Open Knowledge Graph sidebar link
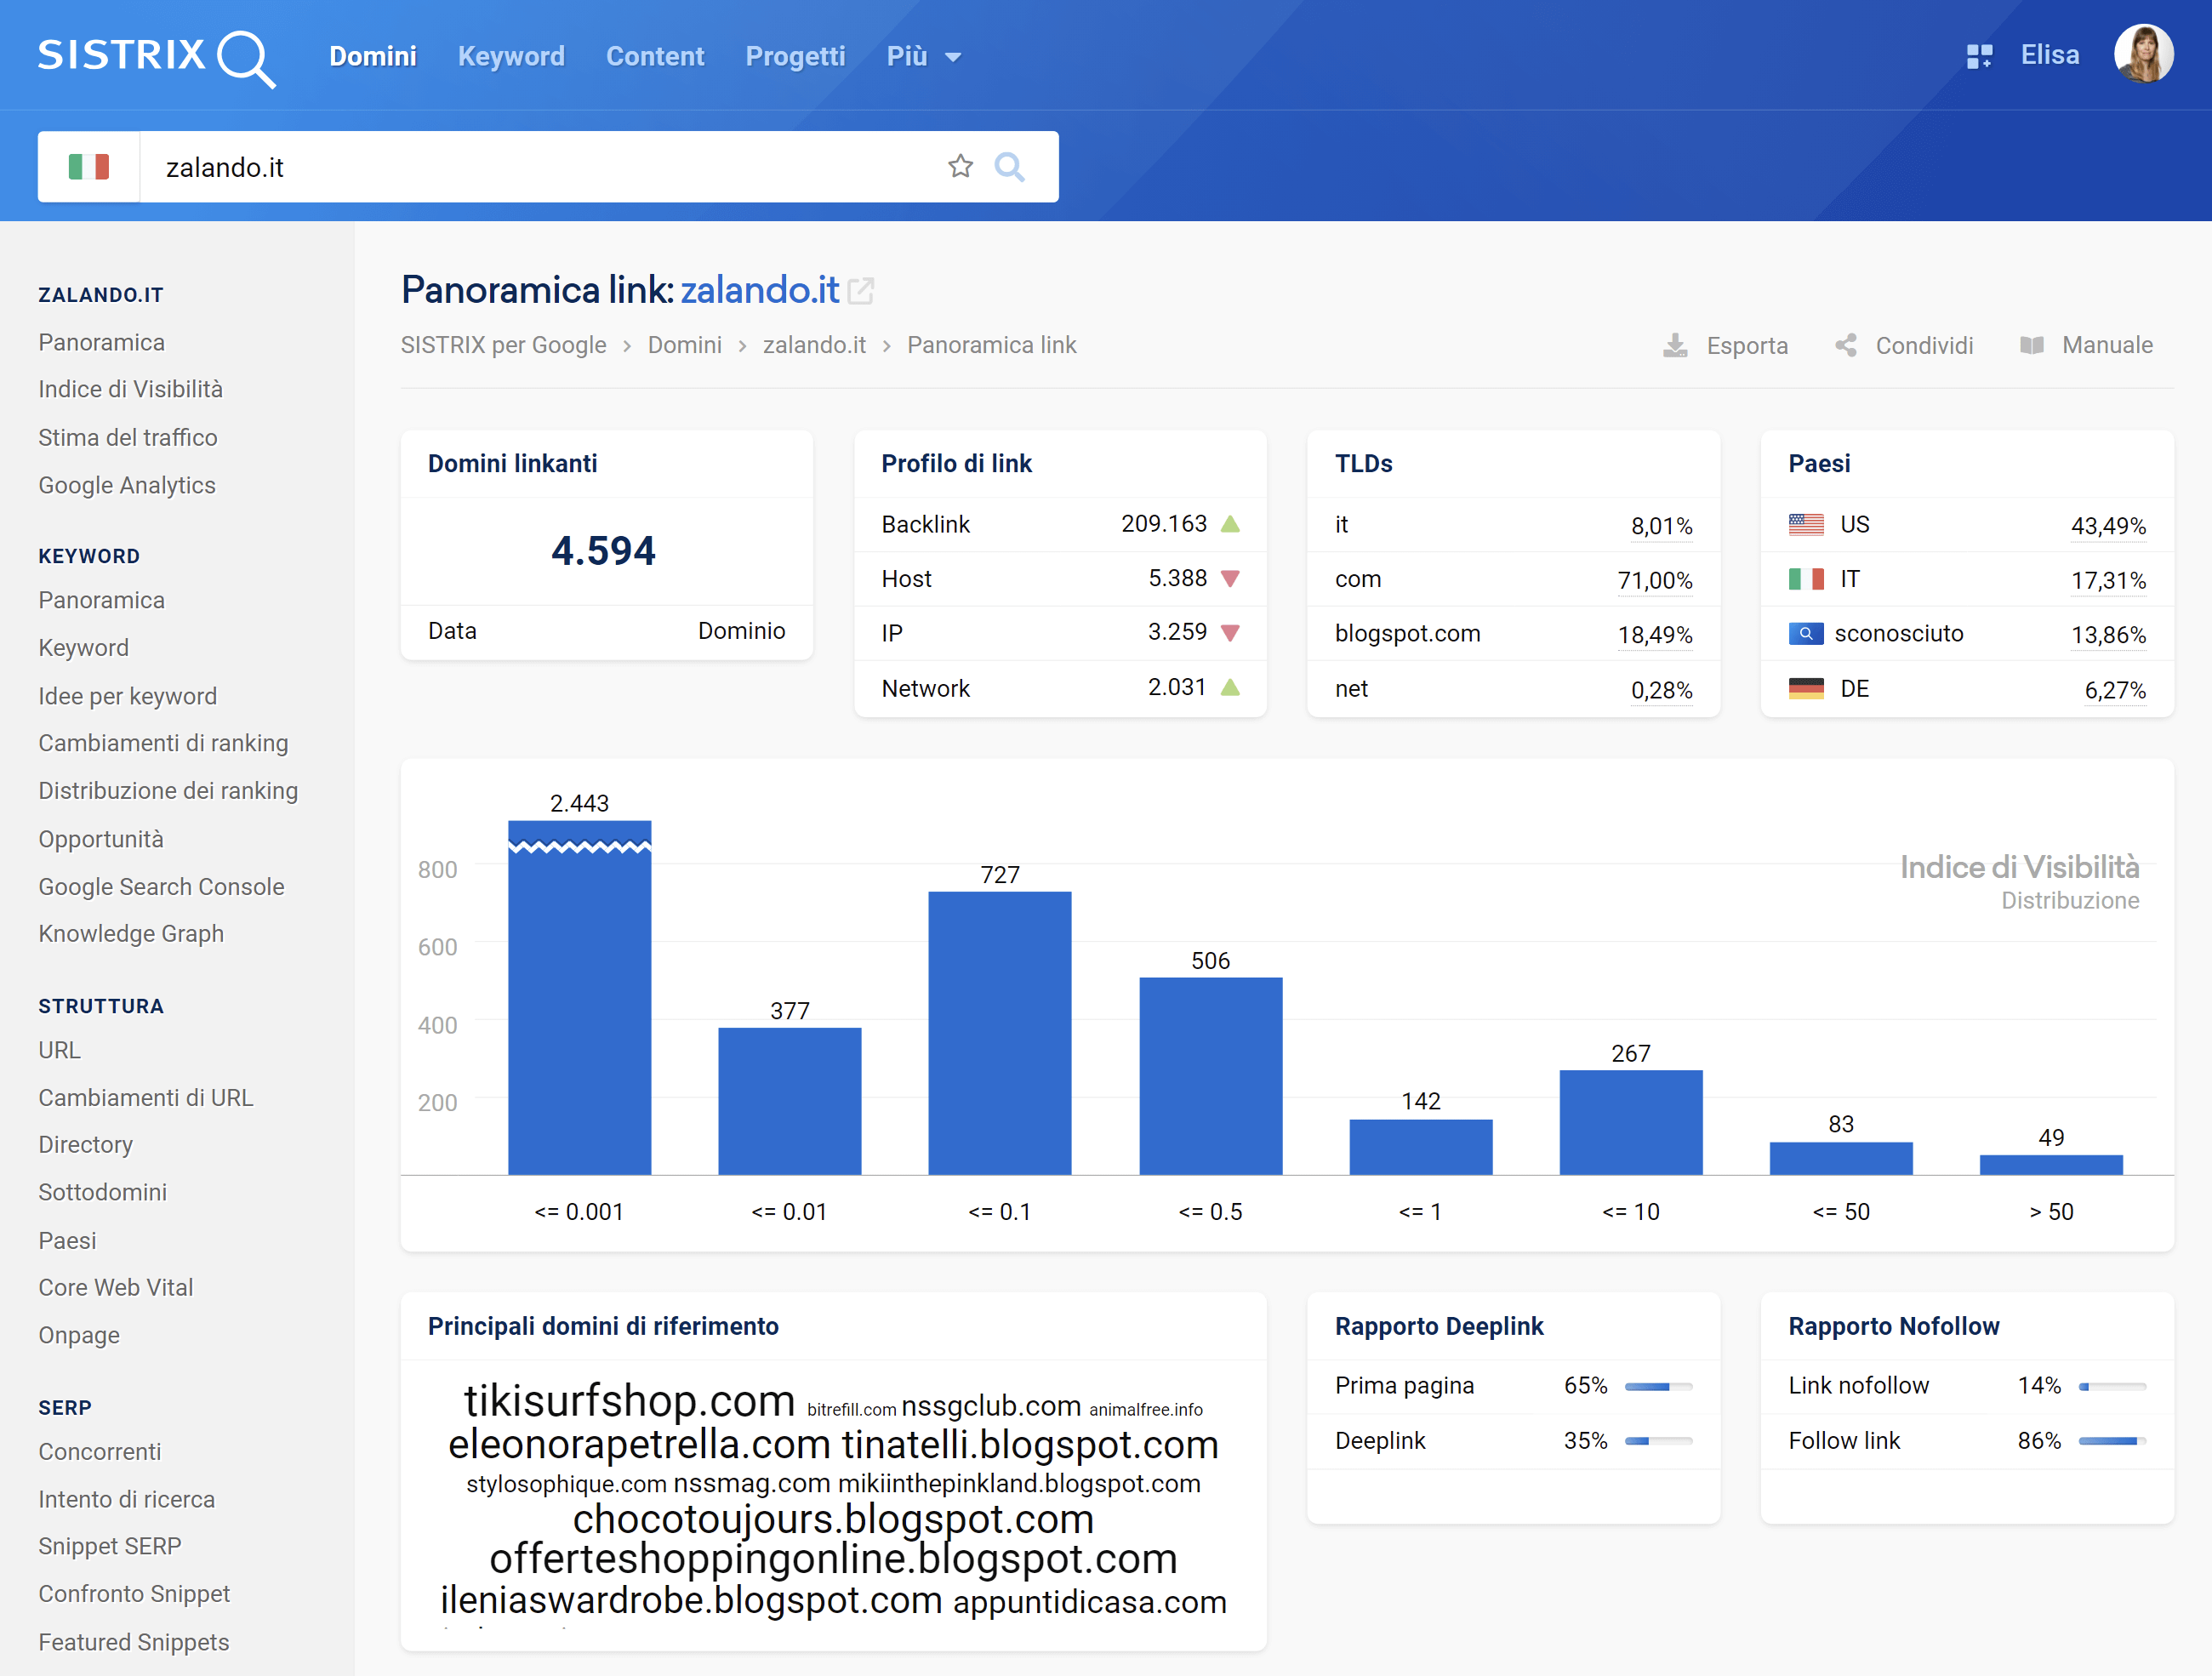 click(x=131, y=934)
